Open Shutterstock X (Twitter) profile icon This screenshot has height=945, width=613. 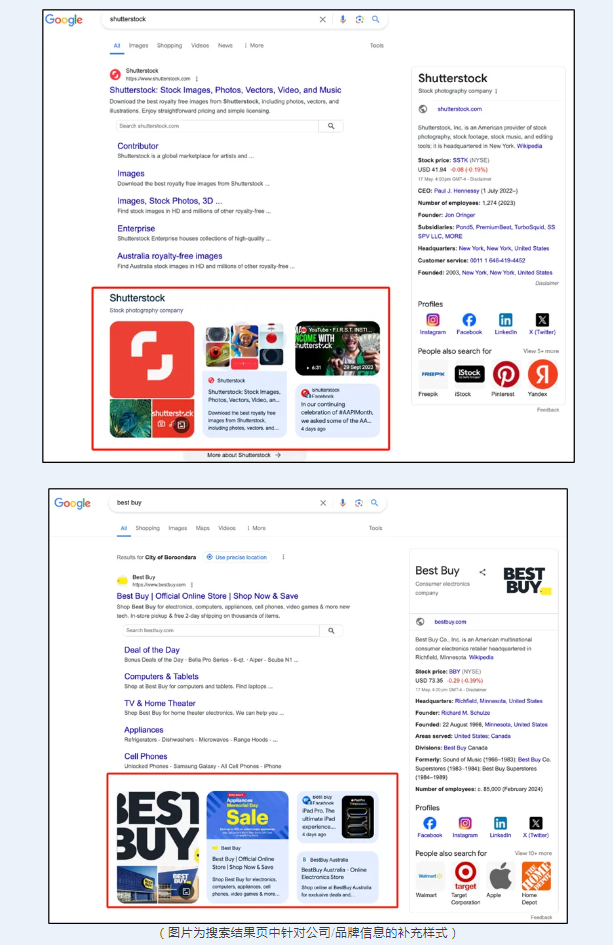(542, 320)
